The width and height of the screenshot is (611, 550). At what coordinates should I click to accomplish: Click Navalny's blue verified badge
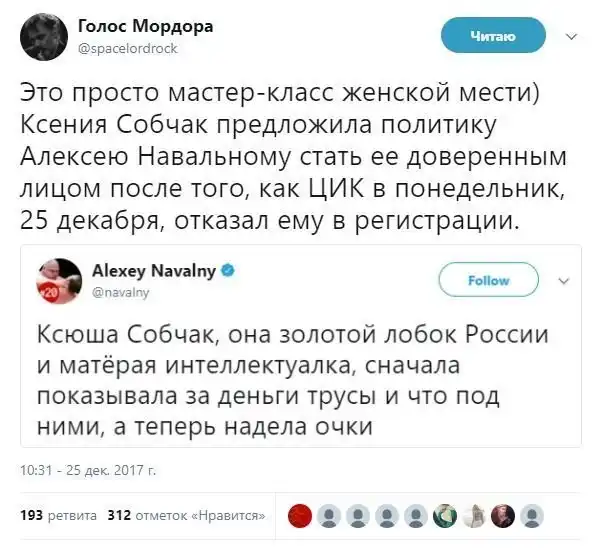point(227,271)
